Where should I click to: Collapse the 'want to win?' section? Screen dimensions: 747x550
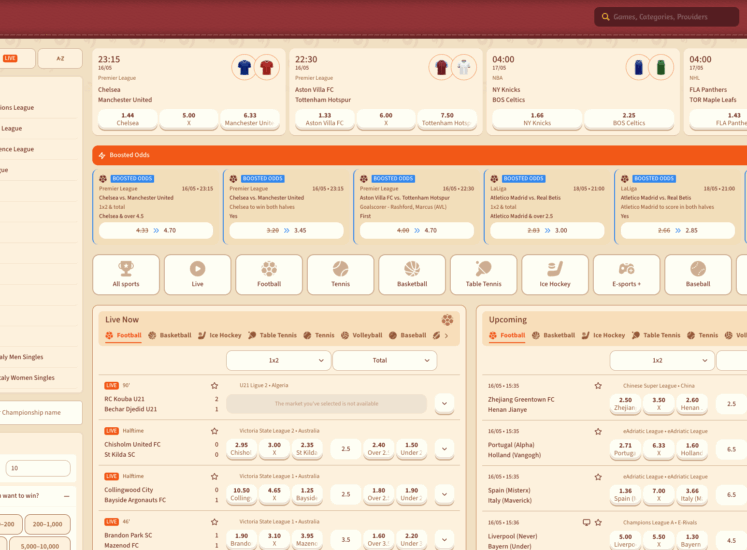[67, 496]
